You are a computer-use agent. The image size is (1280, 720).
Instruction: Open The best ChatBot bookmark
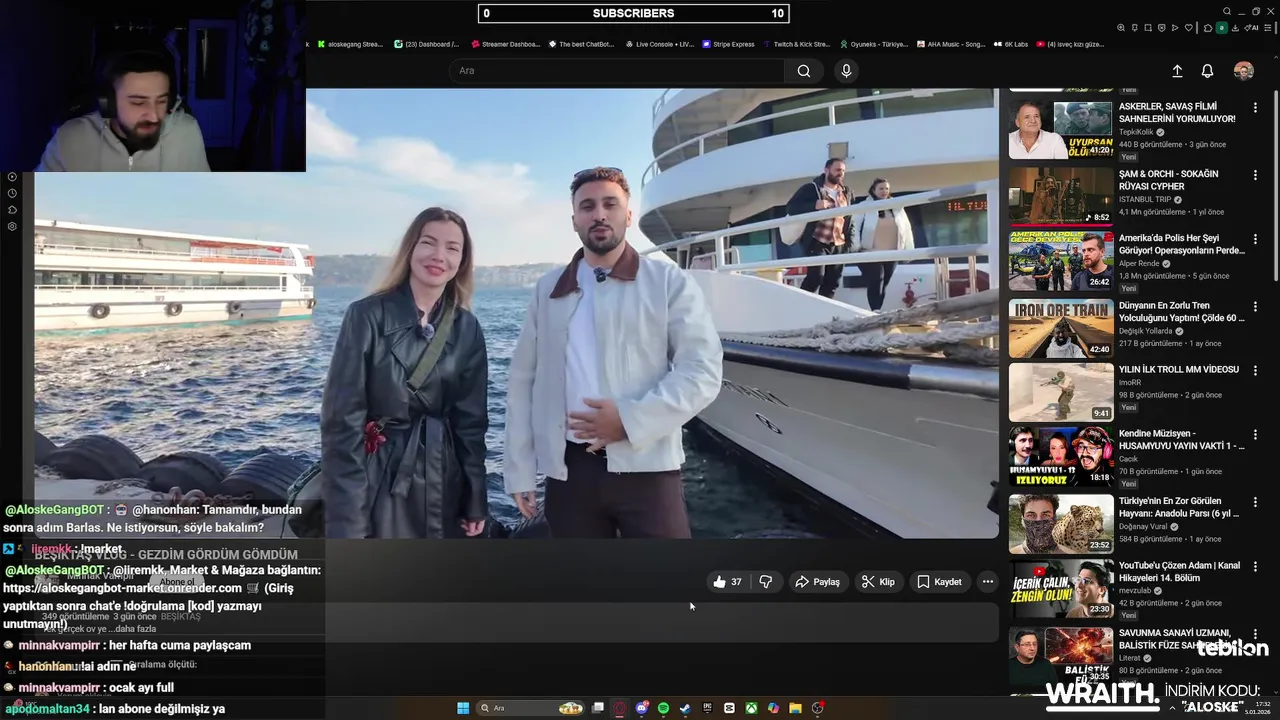coord(580,44)
